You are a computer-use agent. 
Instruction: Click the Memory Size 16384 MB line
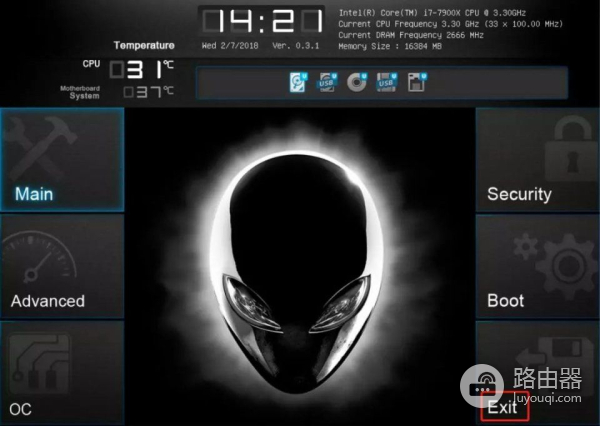click(x=390, y=46)
